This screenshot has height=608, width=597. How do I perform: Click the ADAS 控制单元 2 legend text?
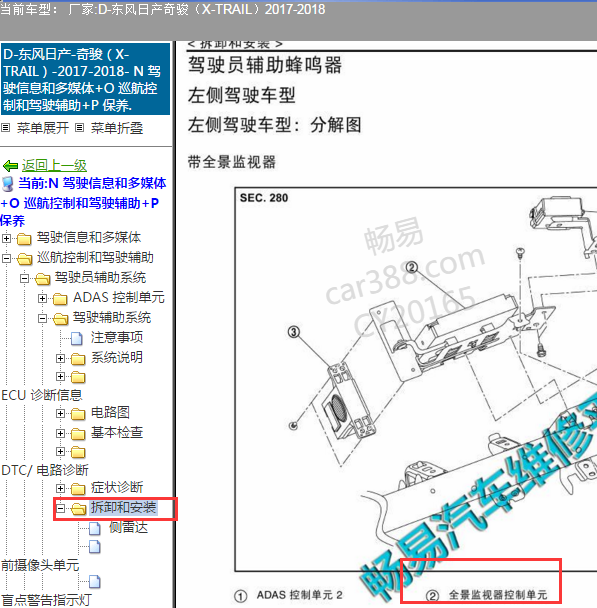coord(300,595)
